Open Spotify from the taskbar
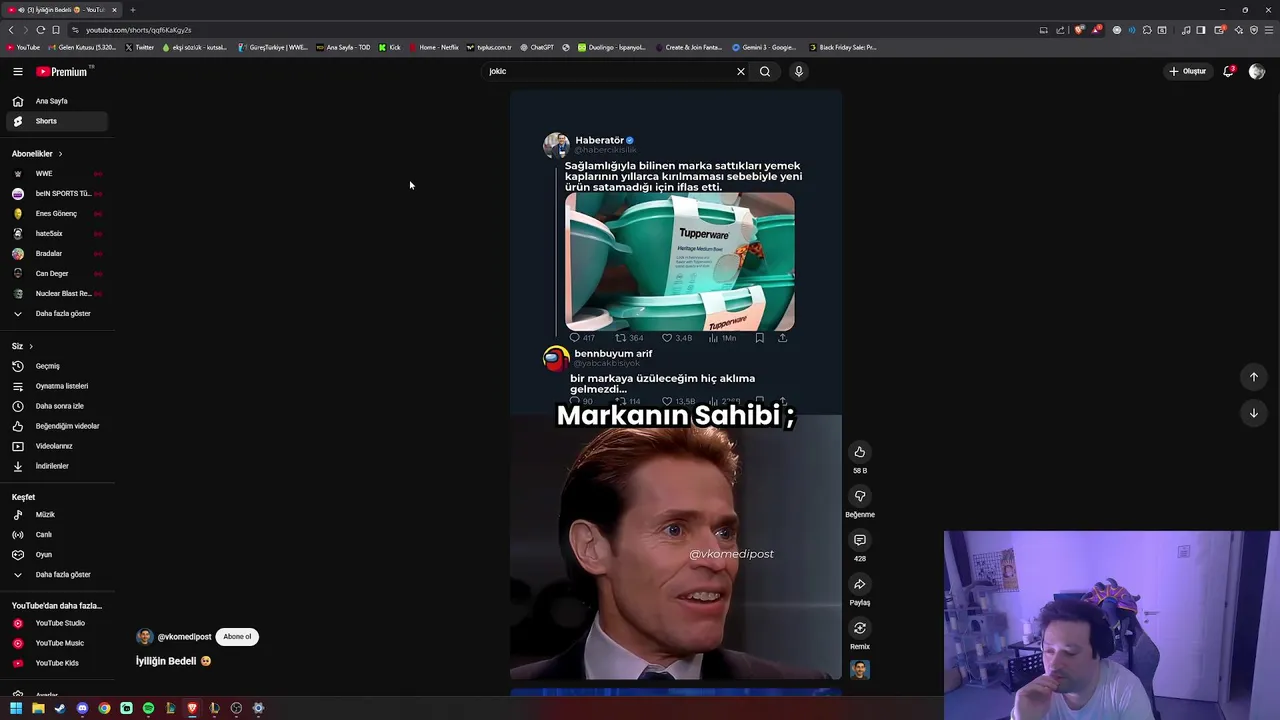Screen dimensions: 1280x720 pyautogui.click(x=148, y=708)
